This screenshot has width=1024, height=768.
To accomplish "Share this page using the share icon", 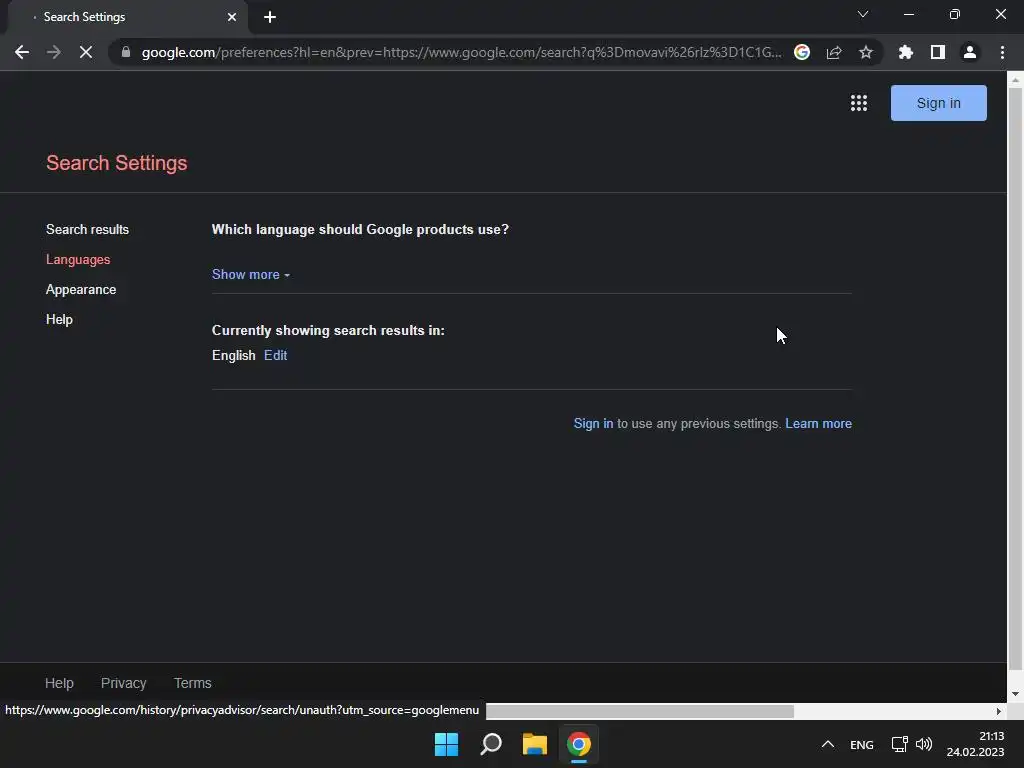I will pos(834,52).
